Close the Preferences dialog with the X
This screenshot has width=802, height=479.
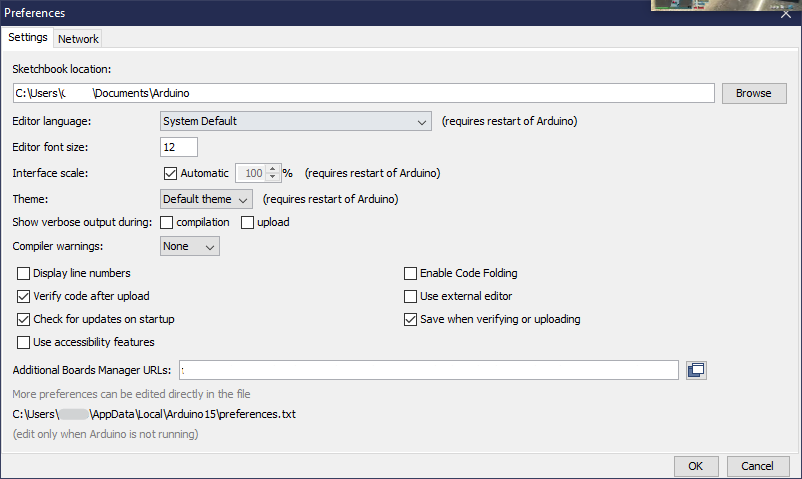coord(786,14)
